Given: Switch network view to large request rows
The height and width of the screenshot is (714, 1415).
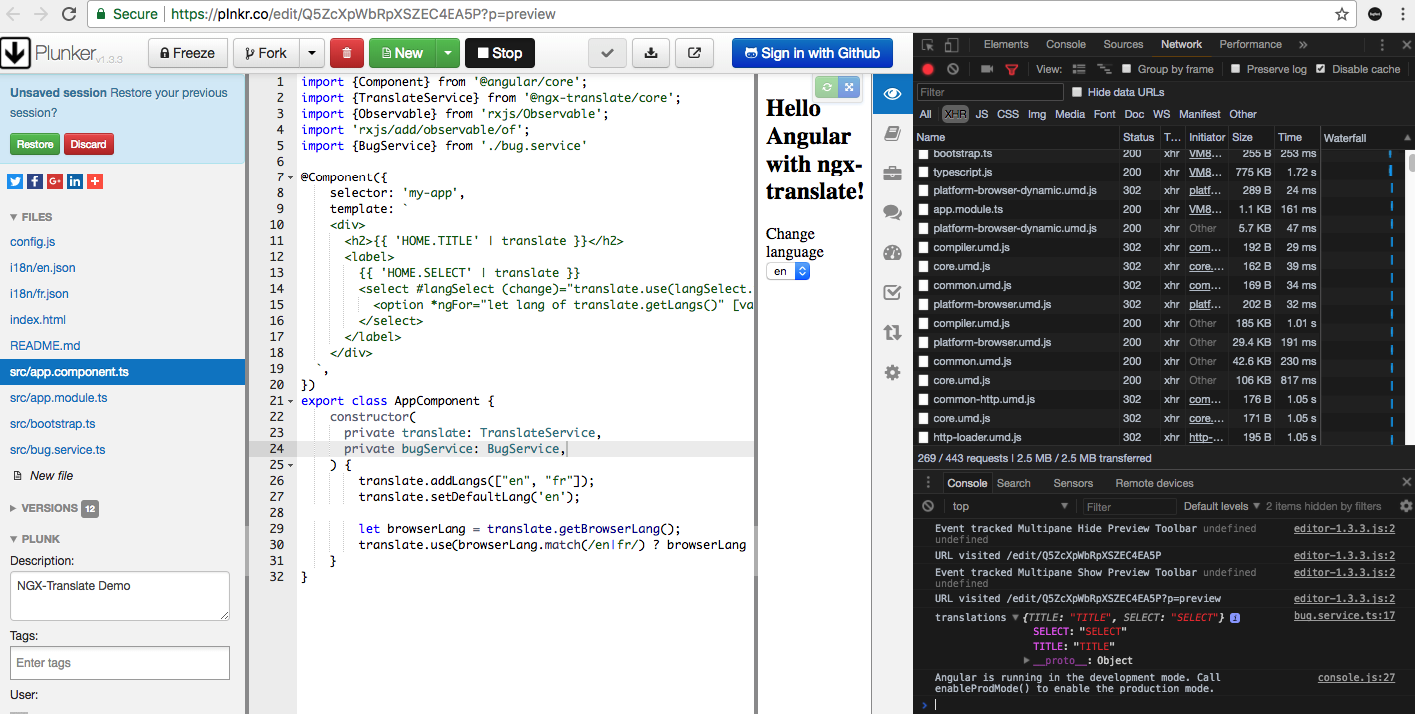Looking at the screenshot, I should [1079, 69].
